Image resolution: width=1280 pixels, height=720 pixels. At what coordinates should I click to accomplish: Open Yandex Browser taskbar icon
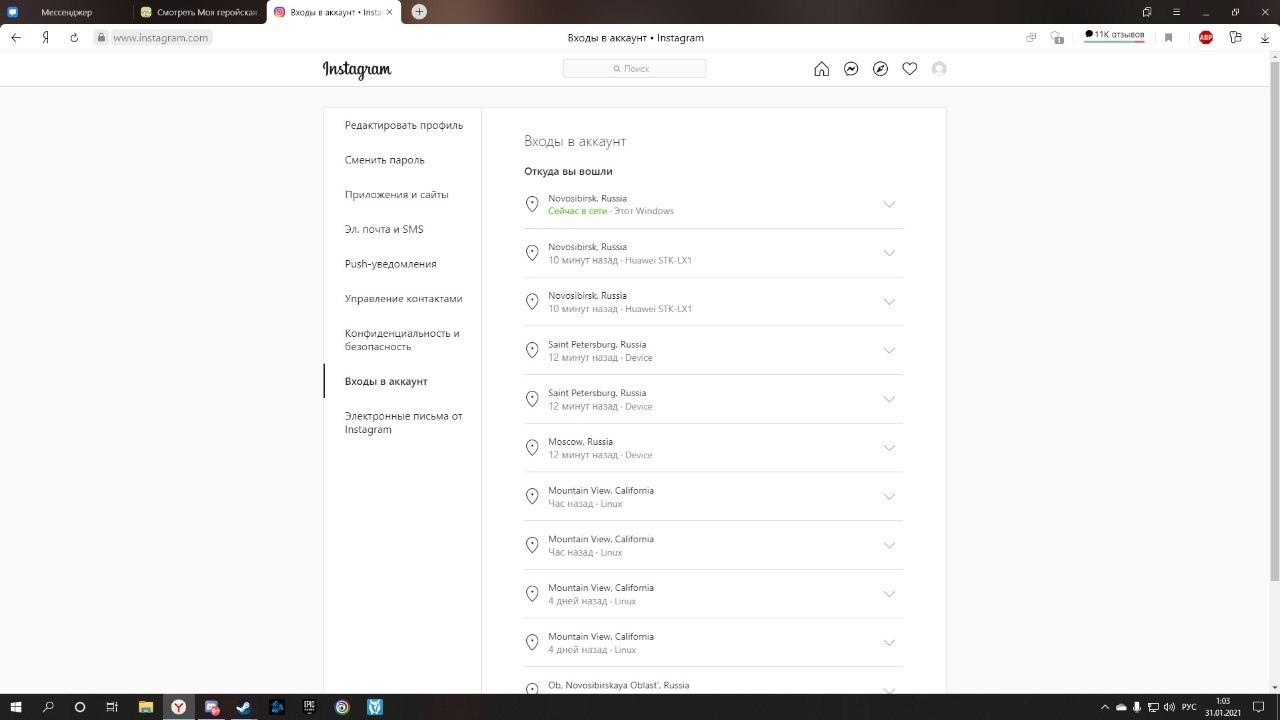178,707
